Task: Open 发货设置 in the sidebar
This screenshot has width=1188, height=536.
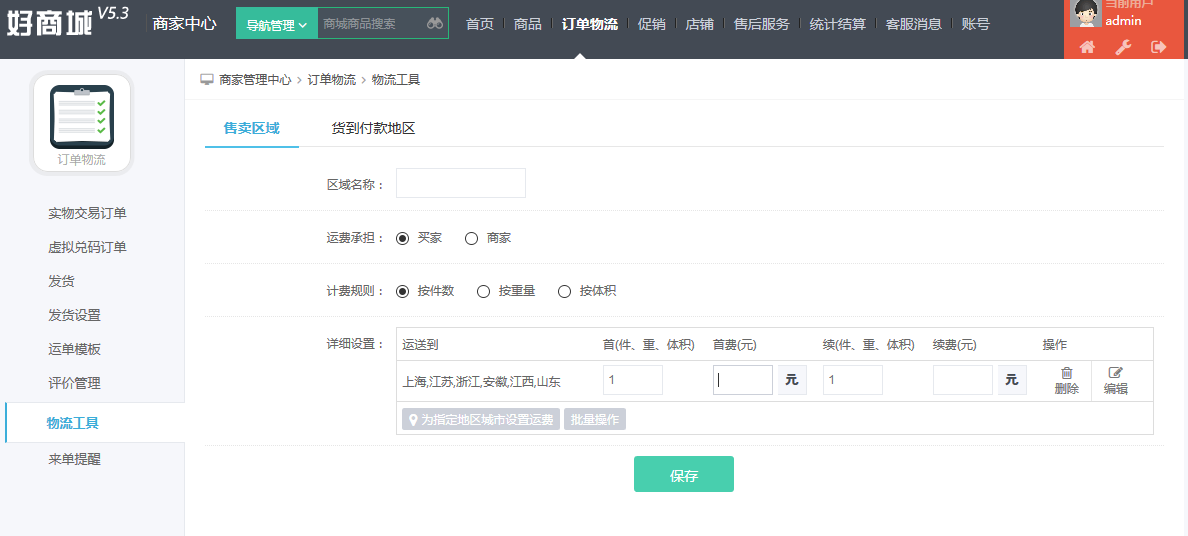Action: pos(74,315)
